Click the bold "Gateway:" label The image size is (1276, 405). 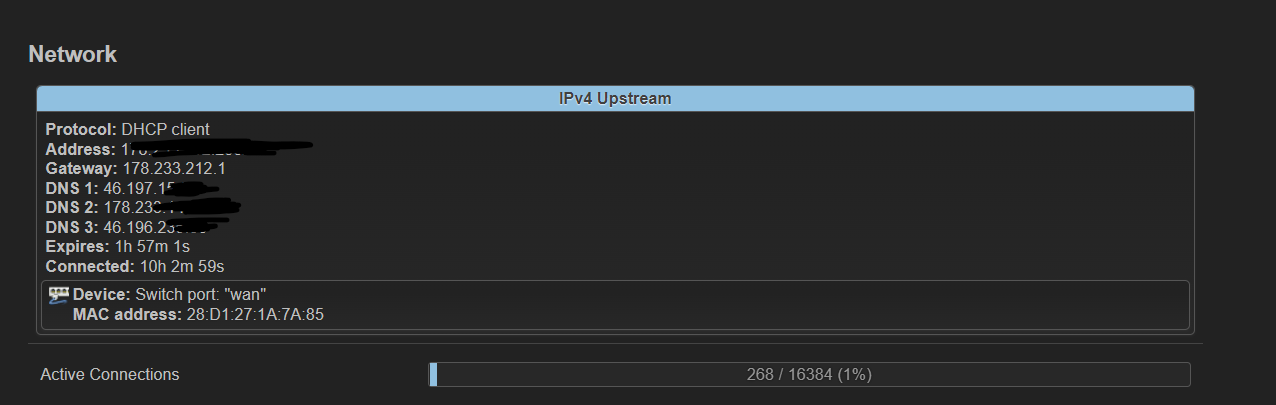82,168
